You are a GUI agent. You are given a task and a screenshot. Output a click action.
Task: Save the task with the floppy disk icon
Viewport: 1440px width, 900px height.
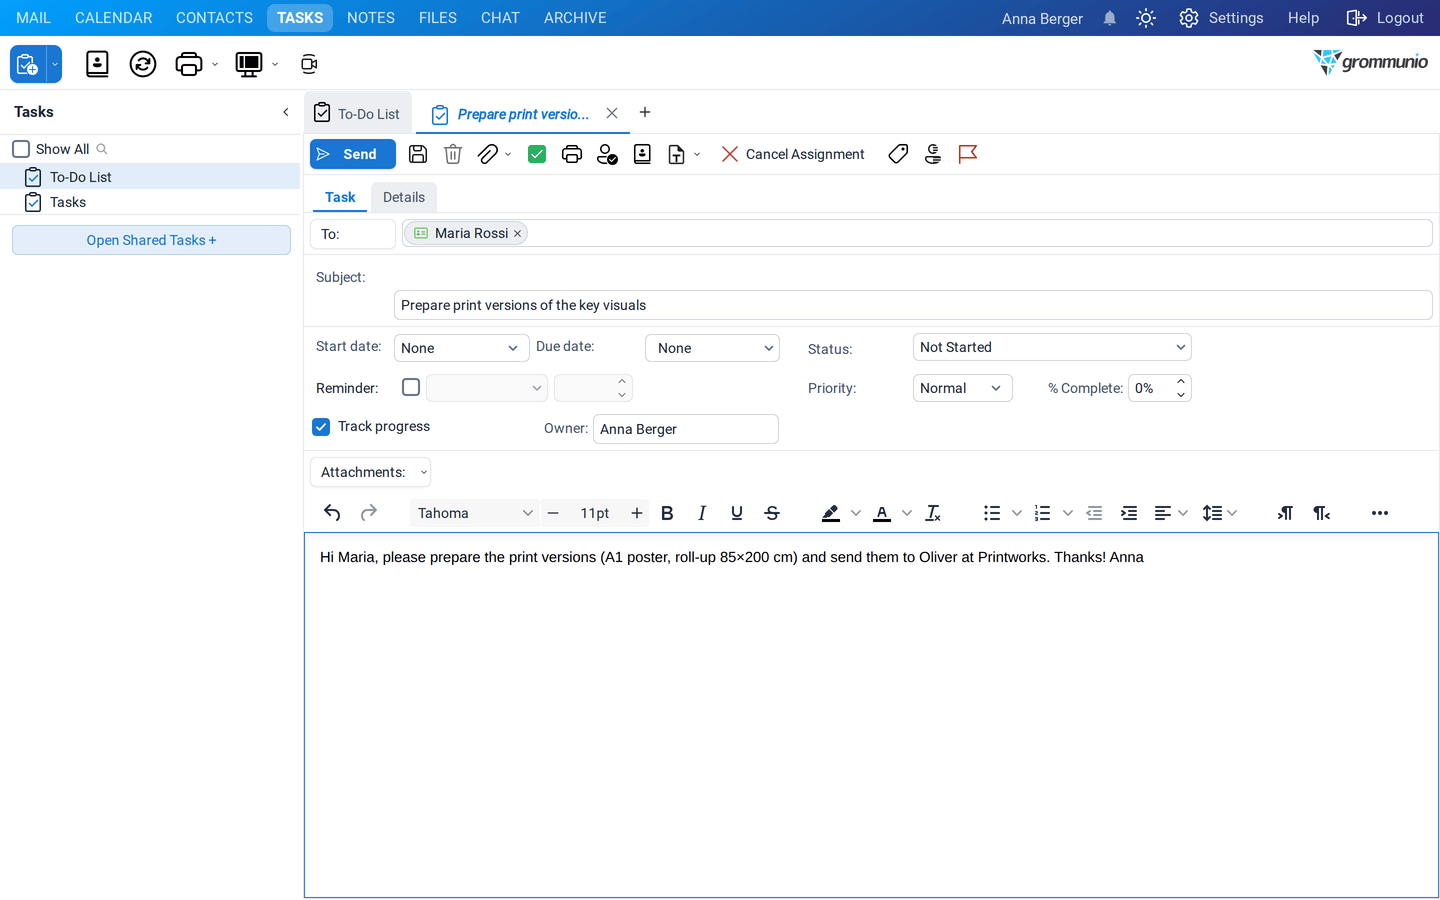[418, 154]
